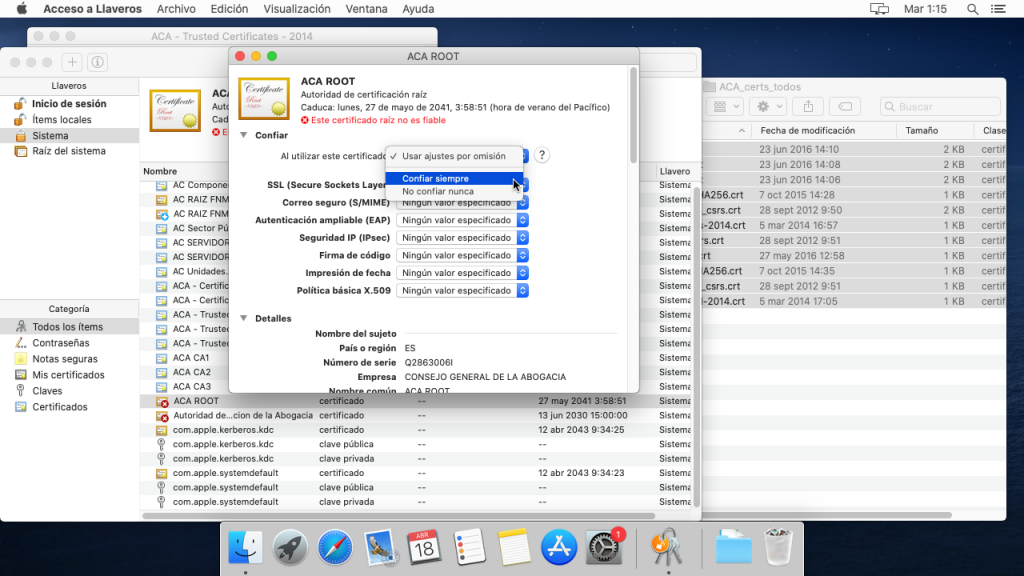Image resolution: width=1024 pixels, height=576 pixels.
Task: Show 'Todos los ítems' category
Action: tap(69, 327)
